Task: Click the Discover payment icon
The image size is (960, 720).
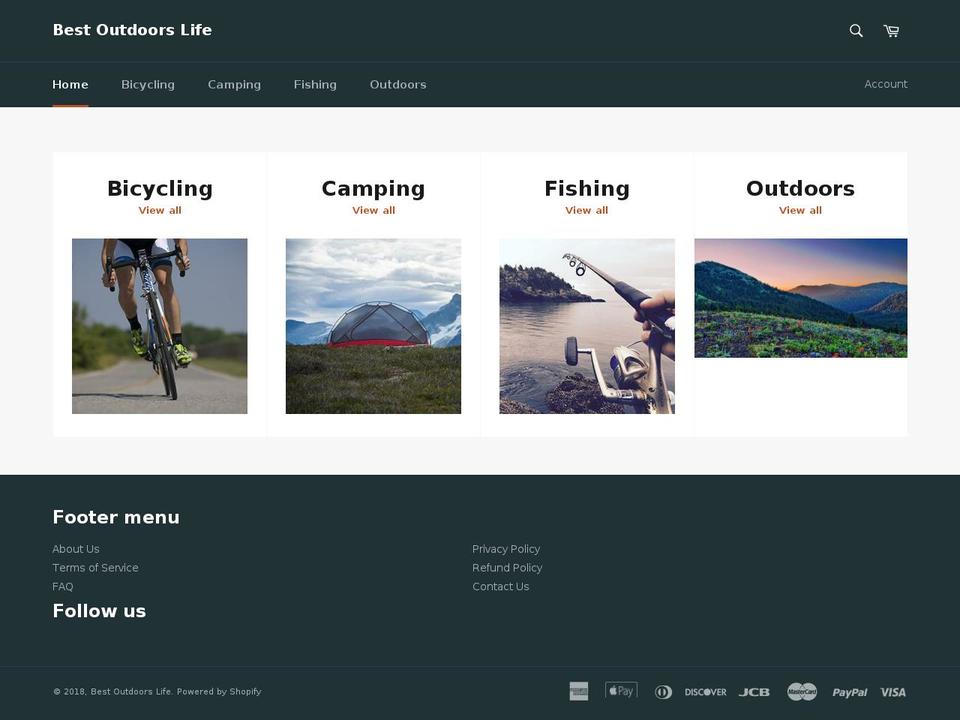Action: click(x=705, y=692)
